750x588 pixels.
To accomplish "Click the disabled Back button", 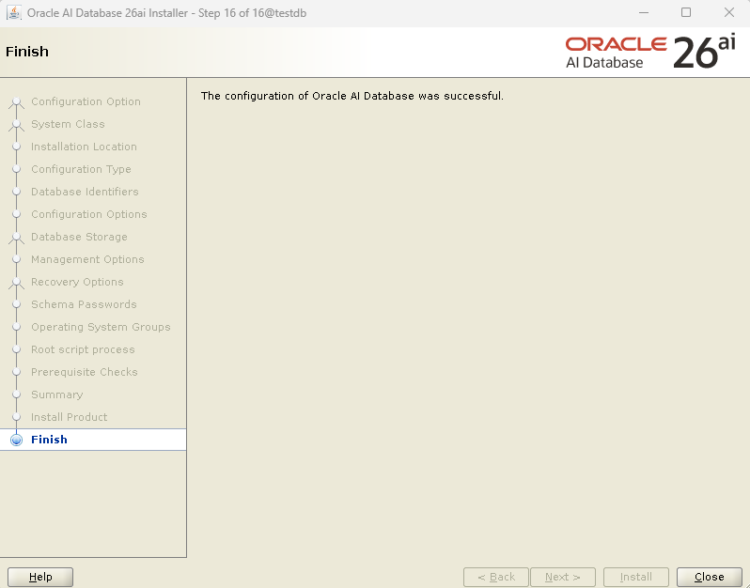I will 496,577.
